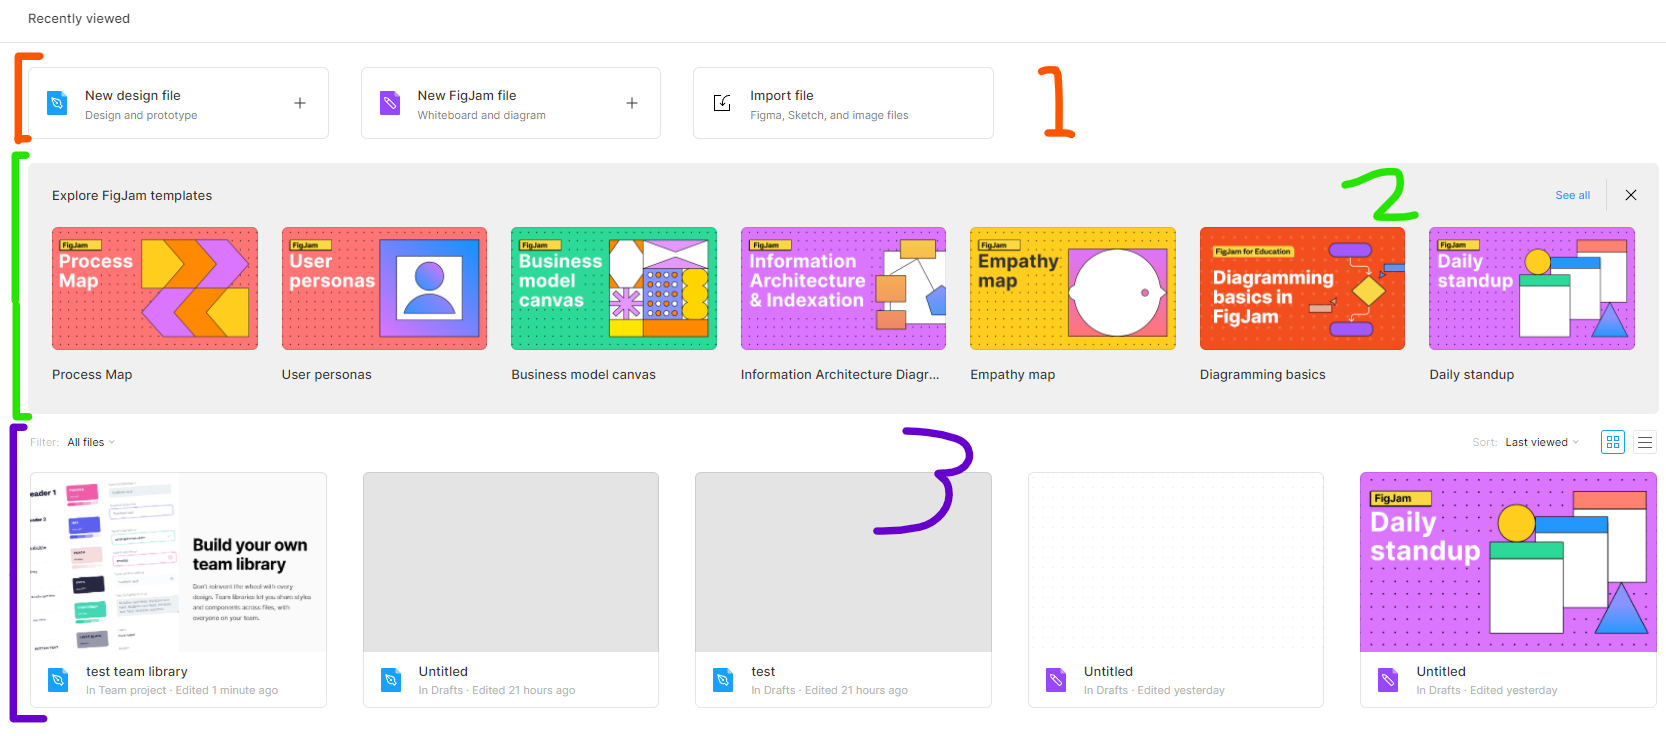Open the Last viewed sort dropdown
The image size is (1666, 736).
pos(1542,442)
